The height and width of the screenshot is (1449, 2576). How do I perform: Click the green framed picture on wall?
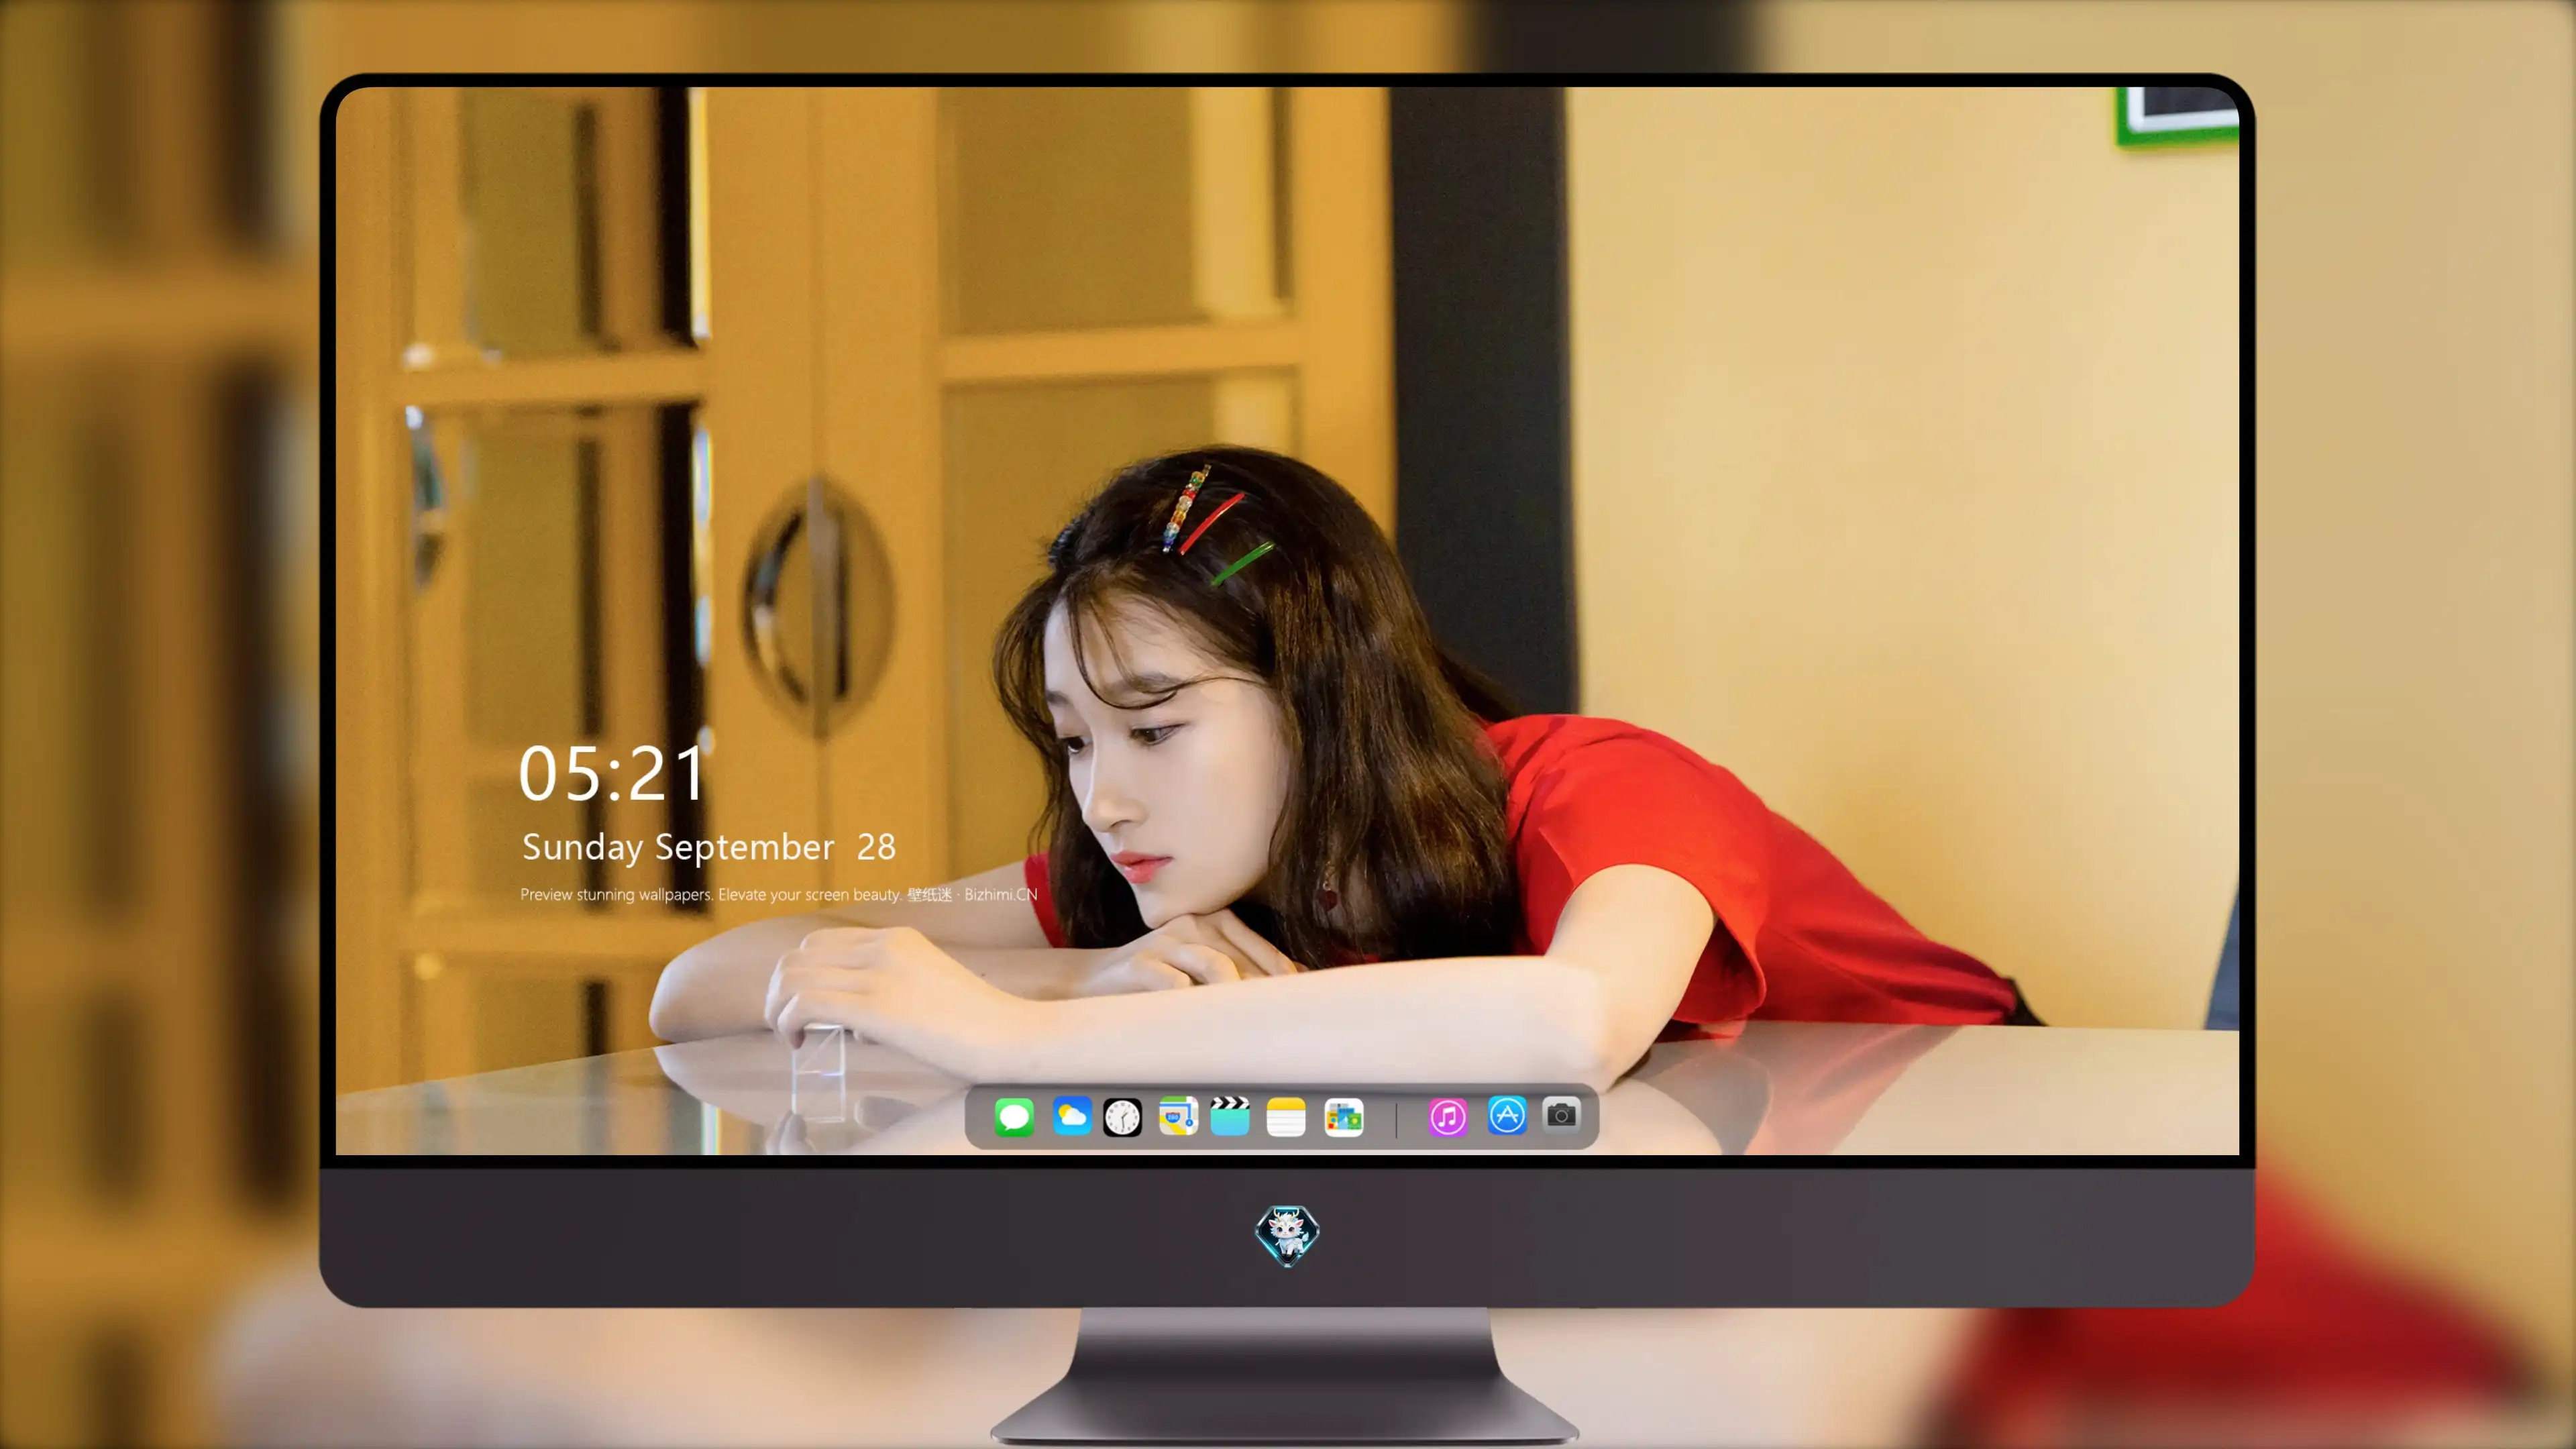[2177, 116]
